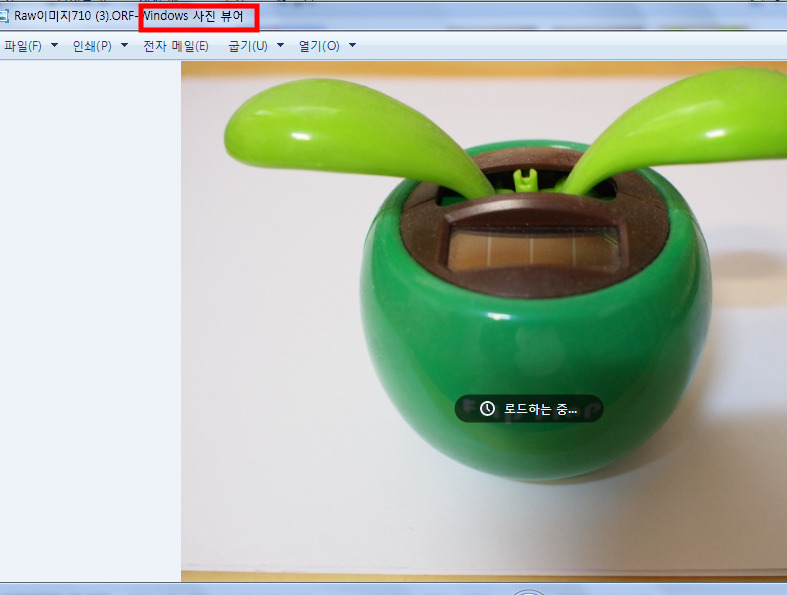The height and width of the screenshot is (595, 787).
Task: Click the 전자 메일(E) button
Action: pos(176,46)
